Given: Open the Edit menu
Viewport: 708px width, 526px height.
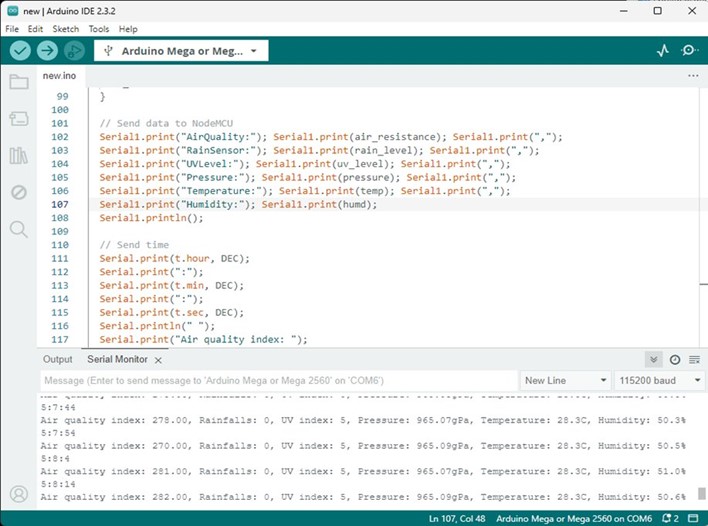Looking at the screenshot, I should (x=35, y=29).
